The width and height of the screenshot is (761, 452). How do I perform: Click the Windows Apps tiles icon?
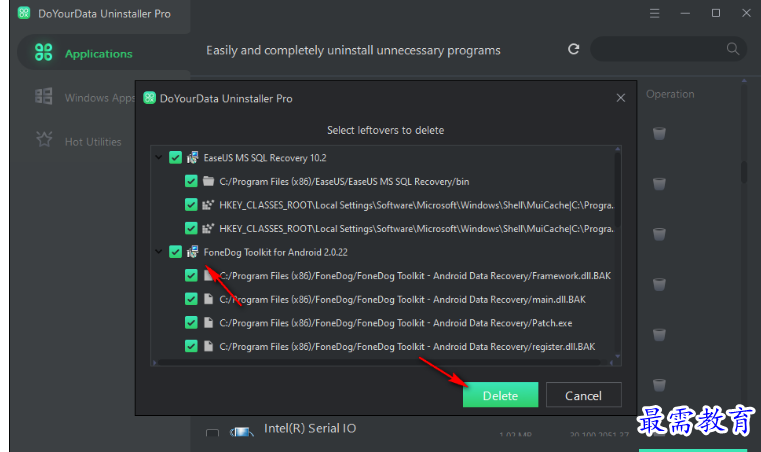(44, 96)
